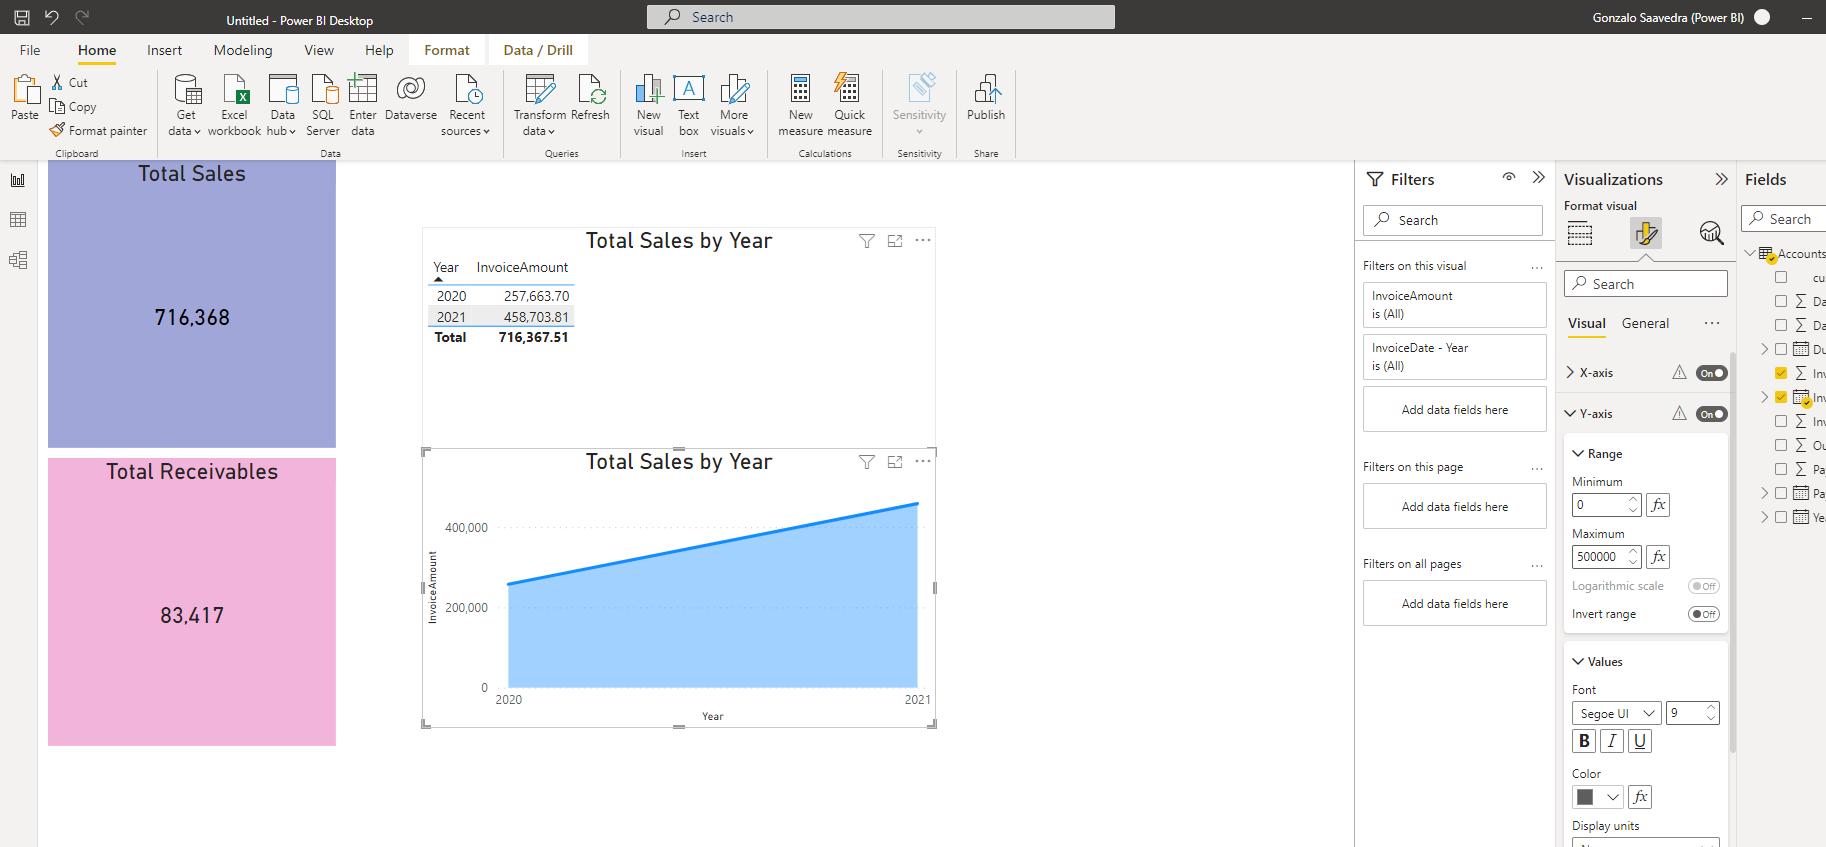
Task: Click the Redo arrow icon
Action: [x=83, y=17]
